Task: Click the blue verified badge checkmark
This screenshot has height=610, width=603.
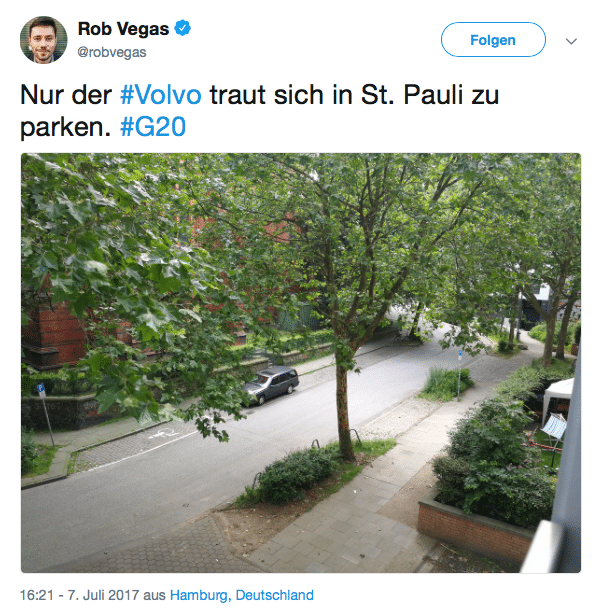Action: [182, 28]
